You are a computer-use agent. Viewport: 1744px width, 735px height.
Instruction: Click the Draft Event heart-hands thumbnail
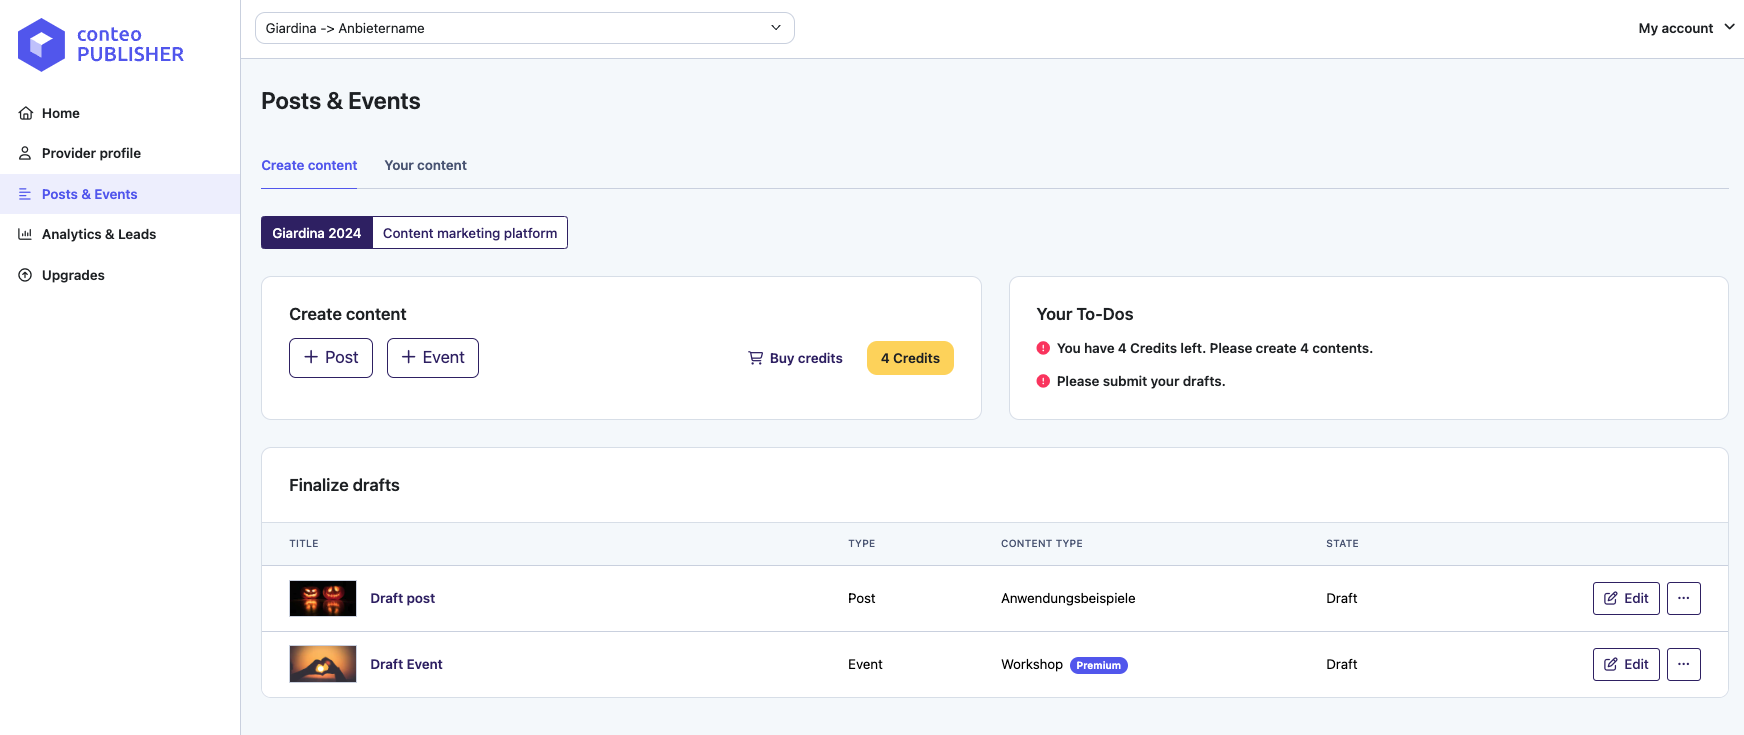pyautogui.click(x=323, y=664)
